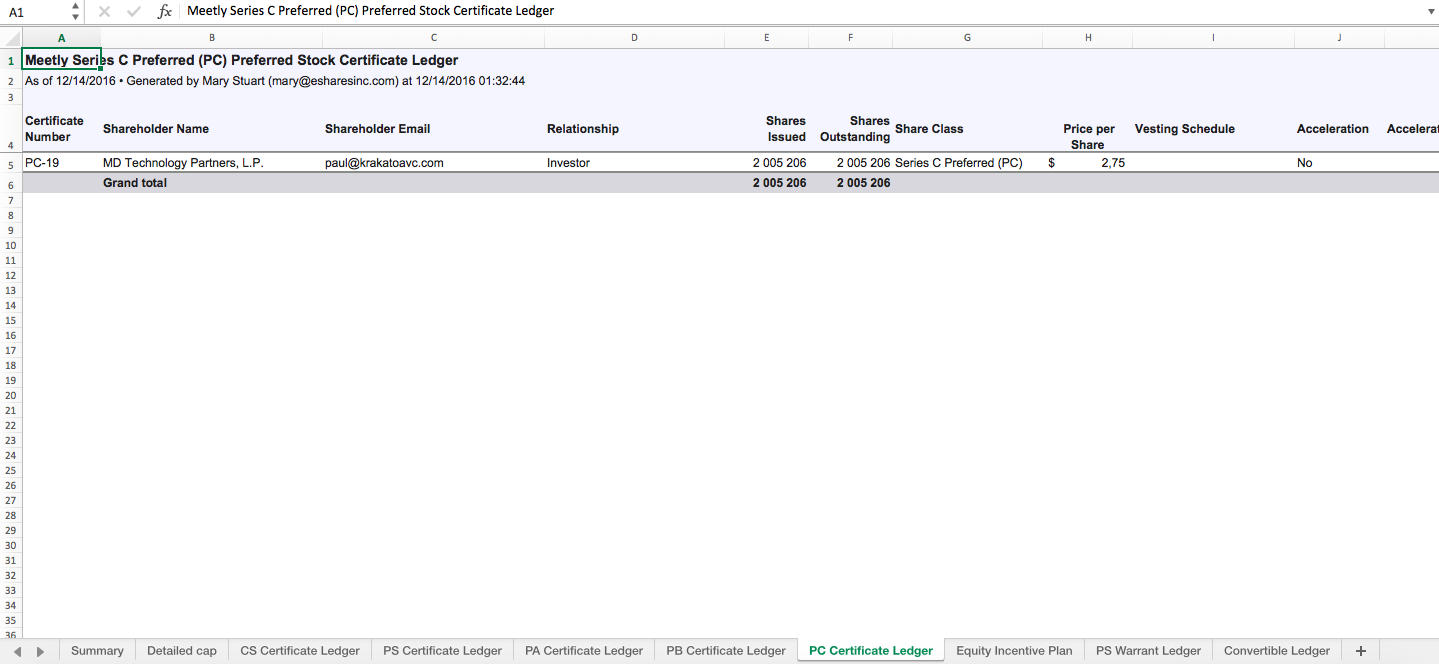Switch to the Detailed cap sheet tab
1439x664 pixels.
(x=182, y=651)
